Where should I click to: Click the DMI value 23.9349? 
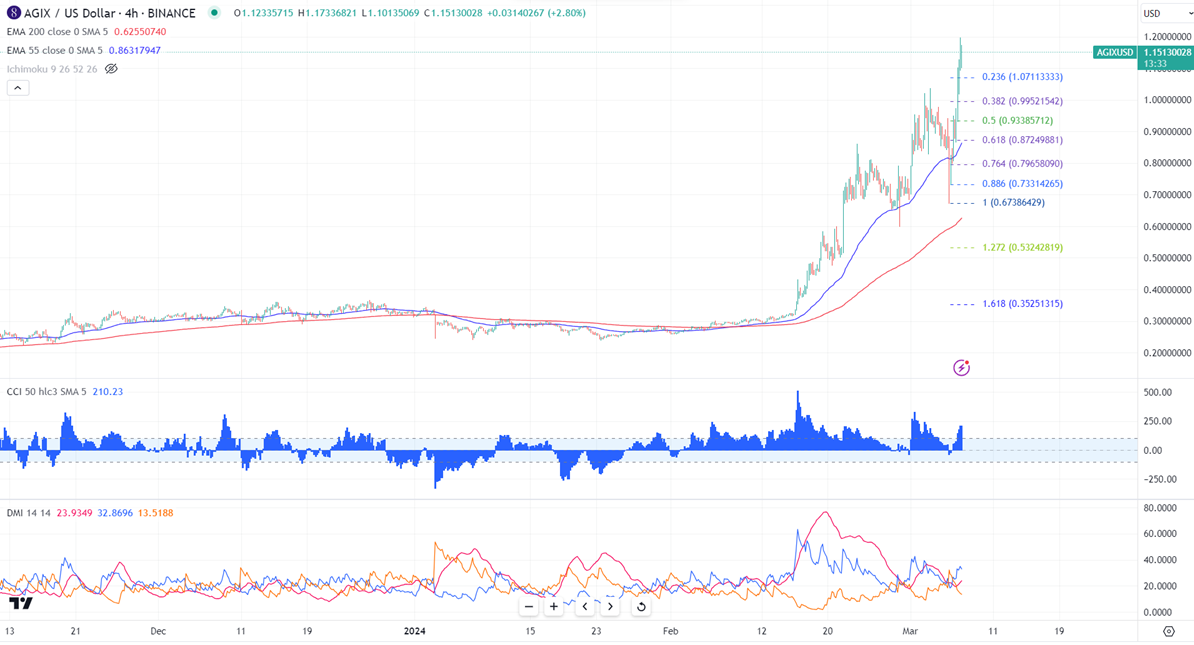coord(75,513)
